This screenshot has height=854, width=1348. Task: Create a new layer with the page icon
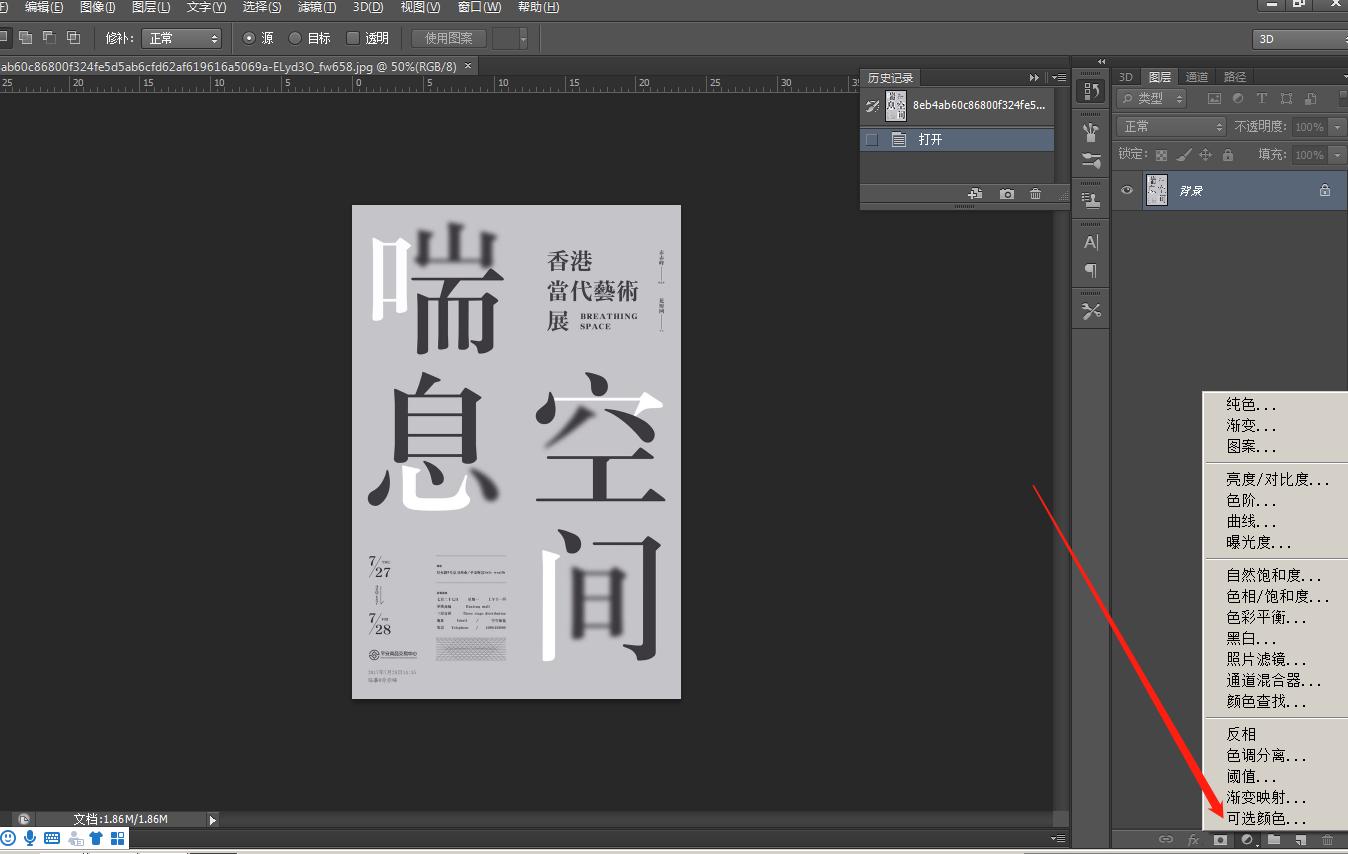tap(1300, 840)
